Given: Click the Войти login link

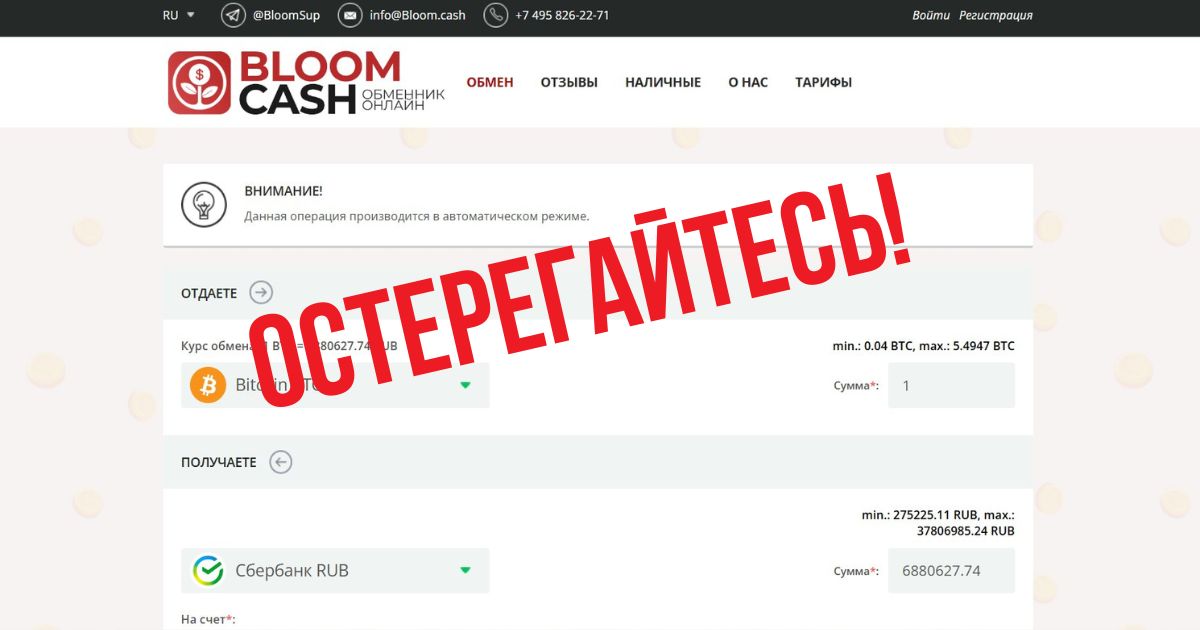Looking at the screenshot, I should (931, 15).
